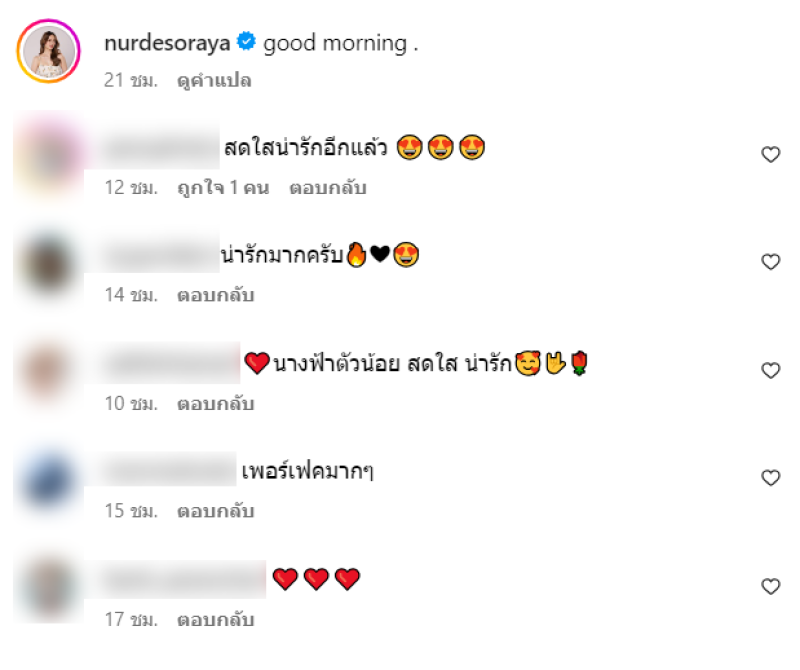Click 'ดูคำแปล' to see translation
800x670 pixels.
tap(214, 81)
